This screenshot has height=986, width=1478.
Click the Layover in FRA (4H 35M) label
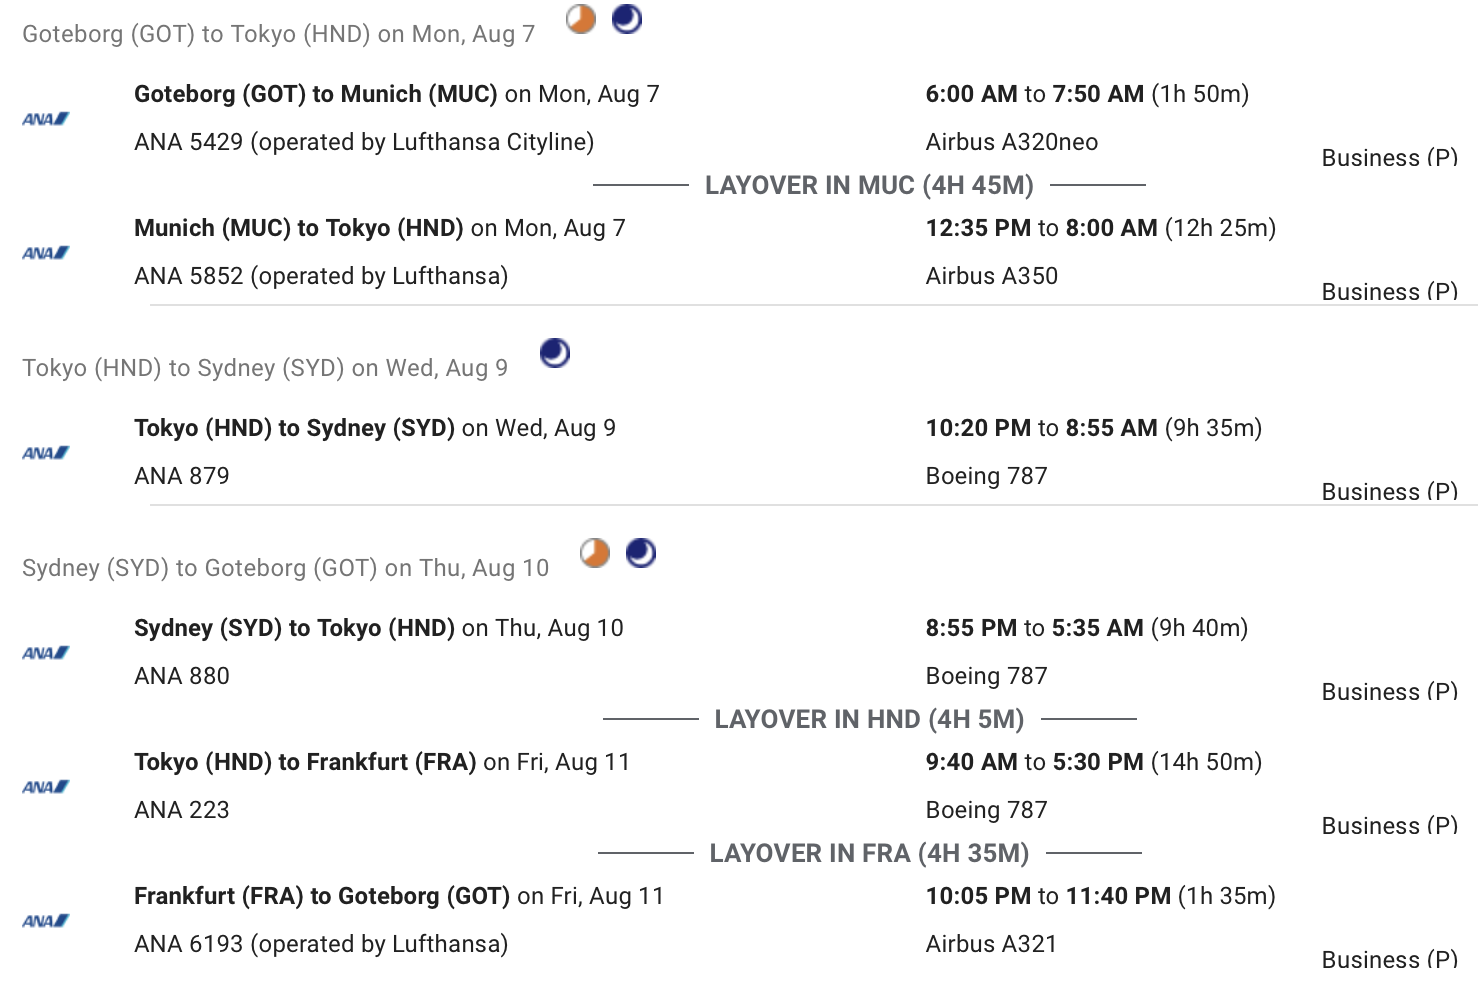coord(869,854)
